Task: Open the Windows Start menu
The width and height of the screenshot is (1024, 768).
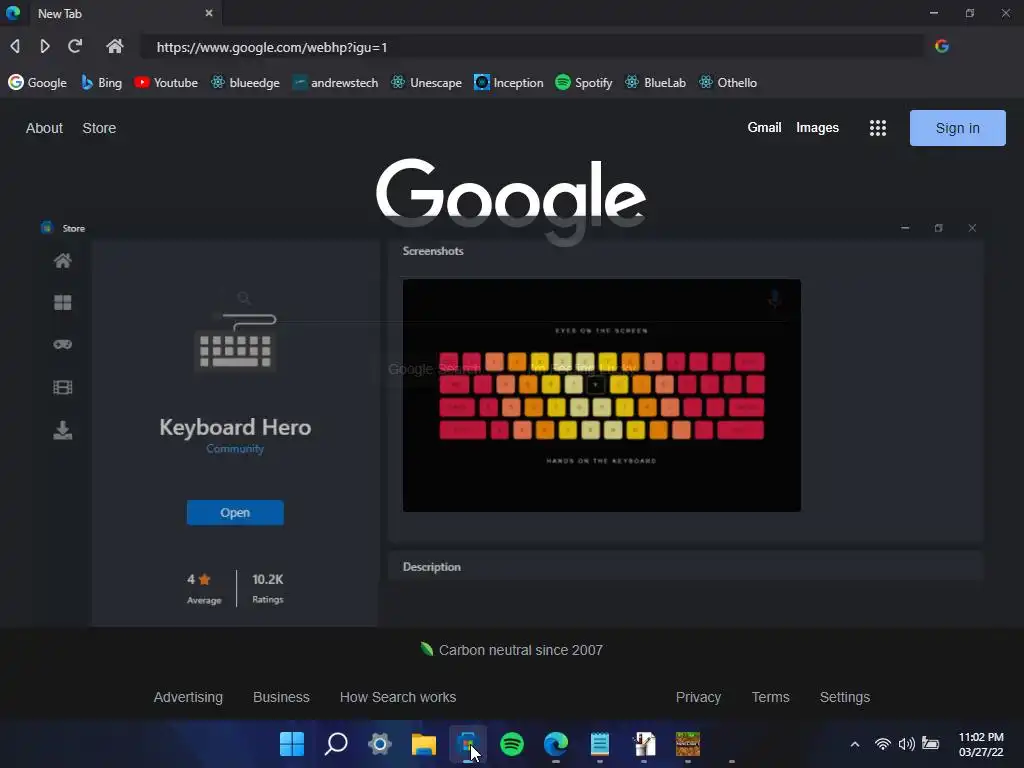Action: click(292, 743)
